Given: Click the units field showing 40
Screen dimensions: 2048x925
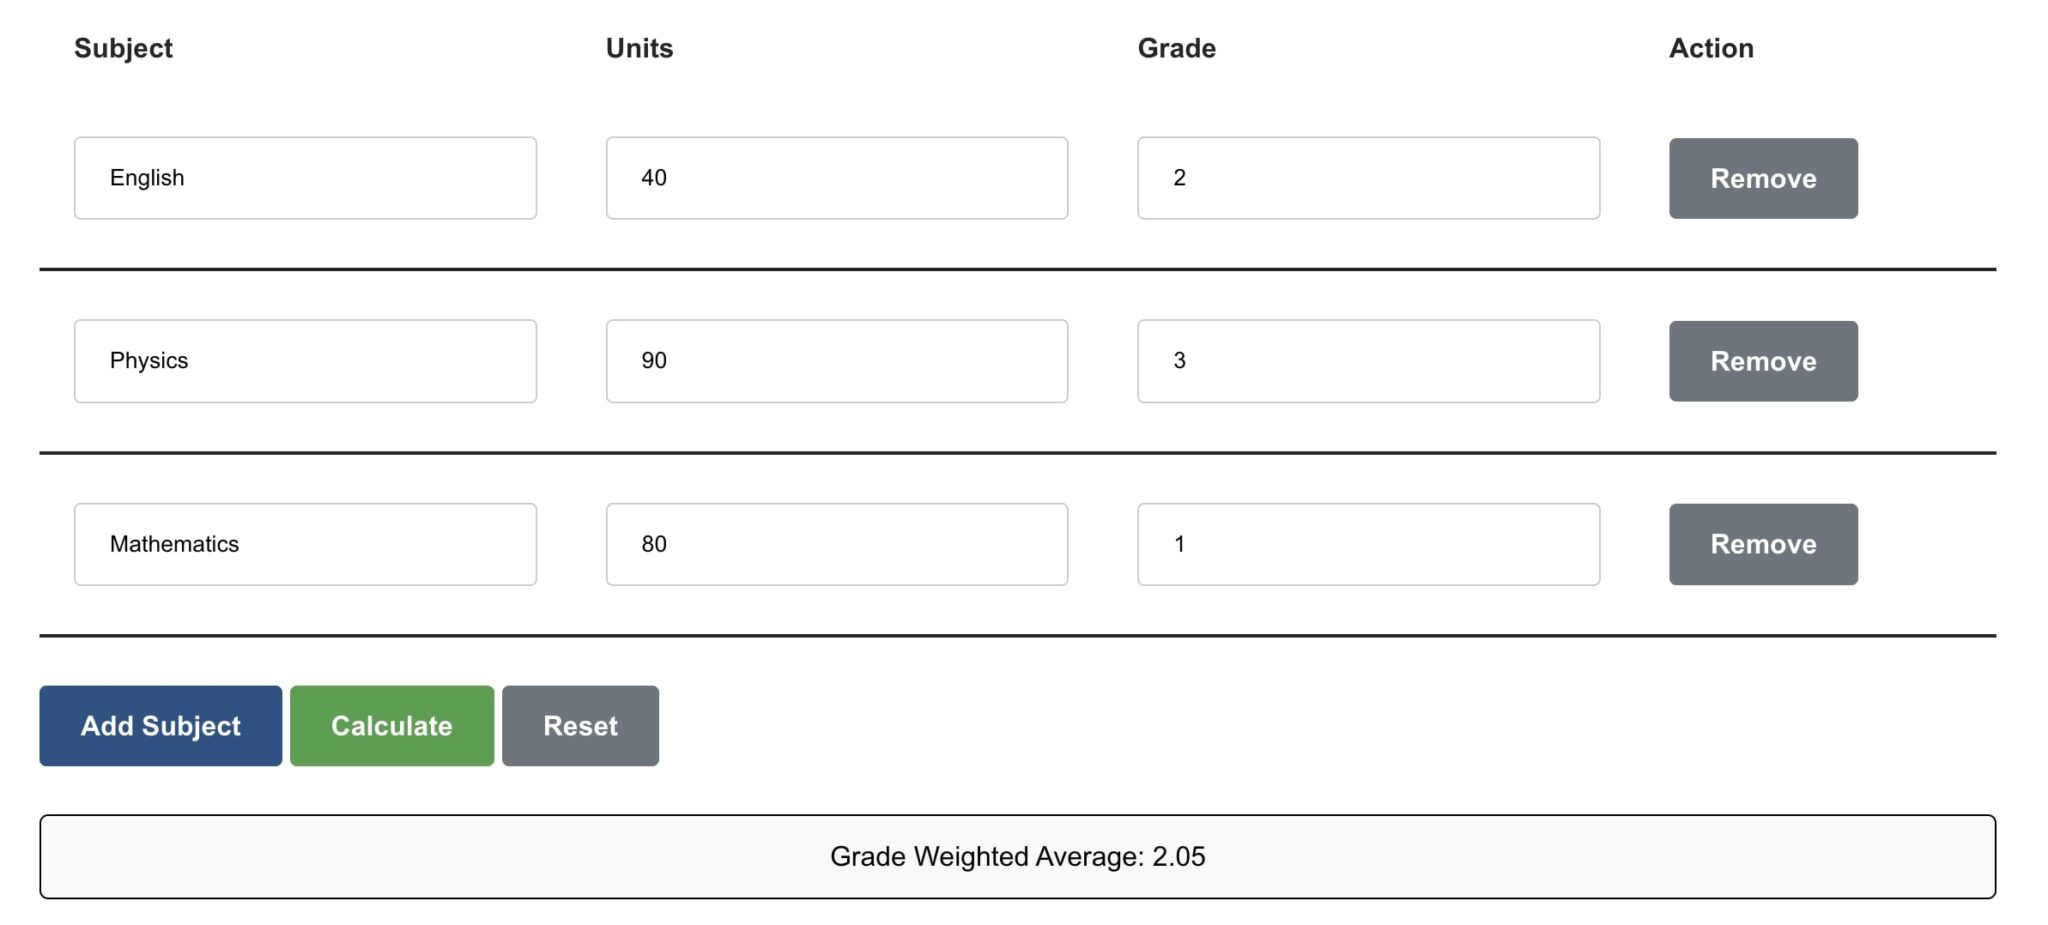Looking at the screenshot, I should 836,177.
